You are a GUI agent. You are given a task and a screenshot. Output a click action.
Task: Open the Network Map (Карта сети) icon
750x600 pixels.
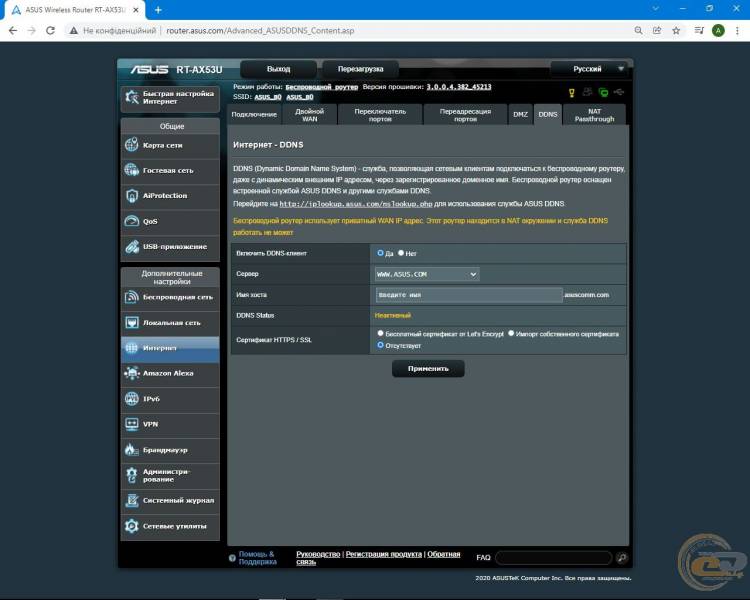[132, 144]
